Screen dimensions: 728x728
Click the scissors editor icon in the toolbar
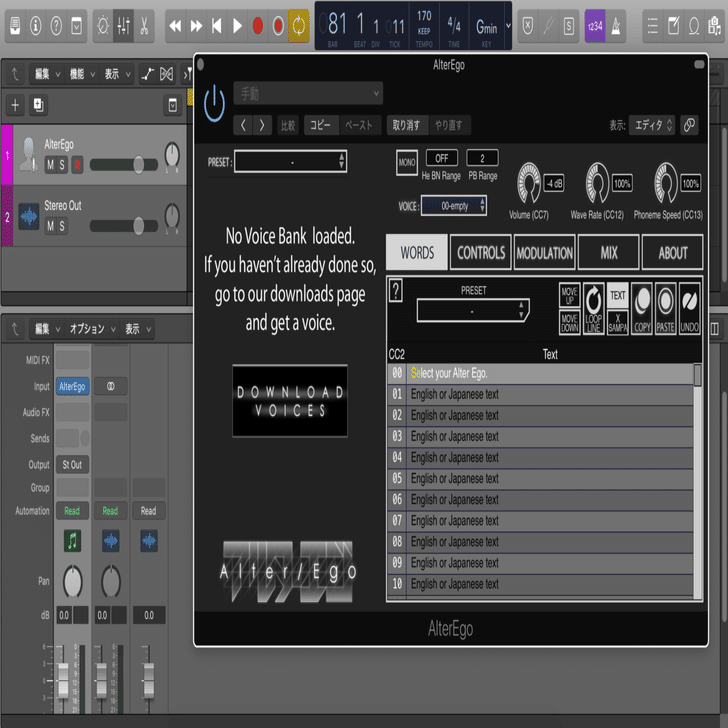[144, 26]
